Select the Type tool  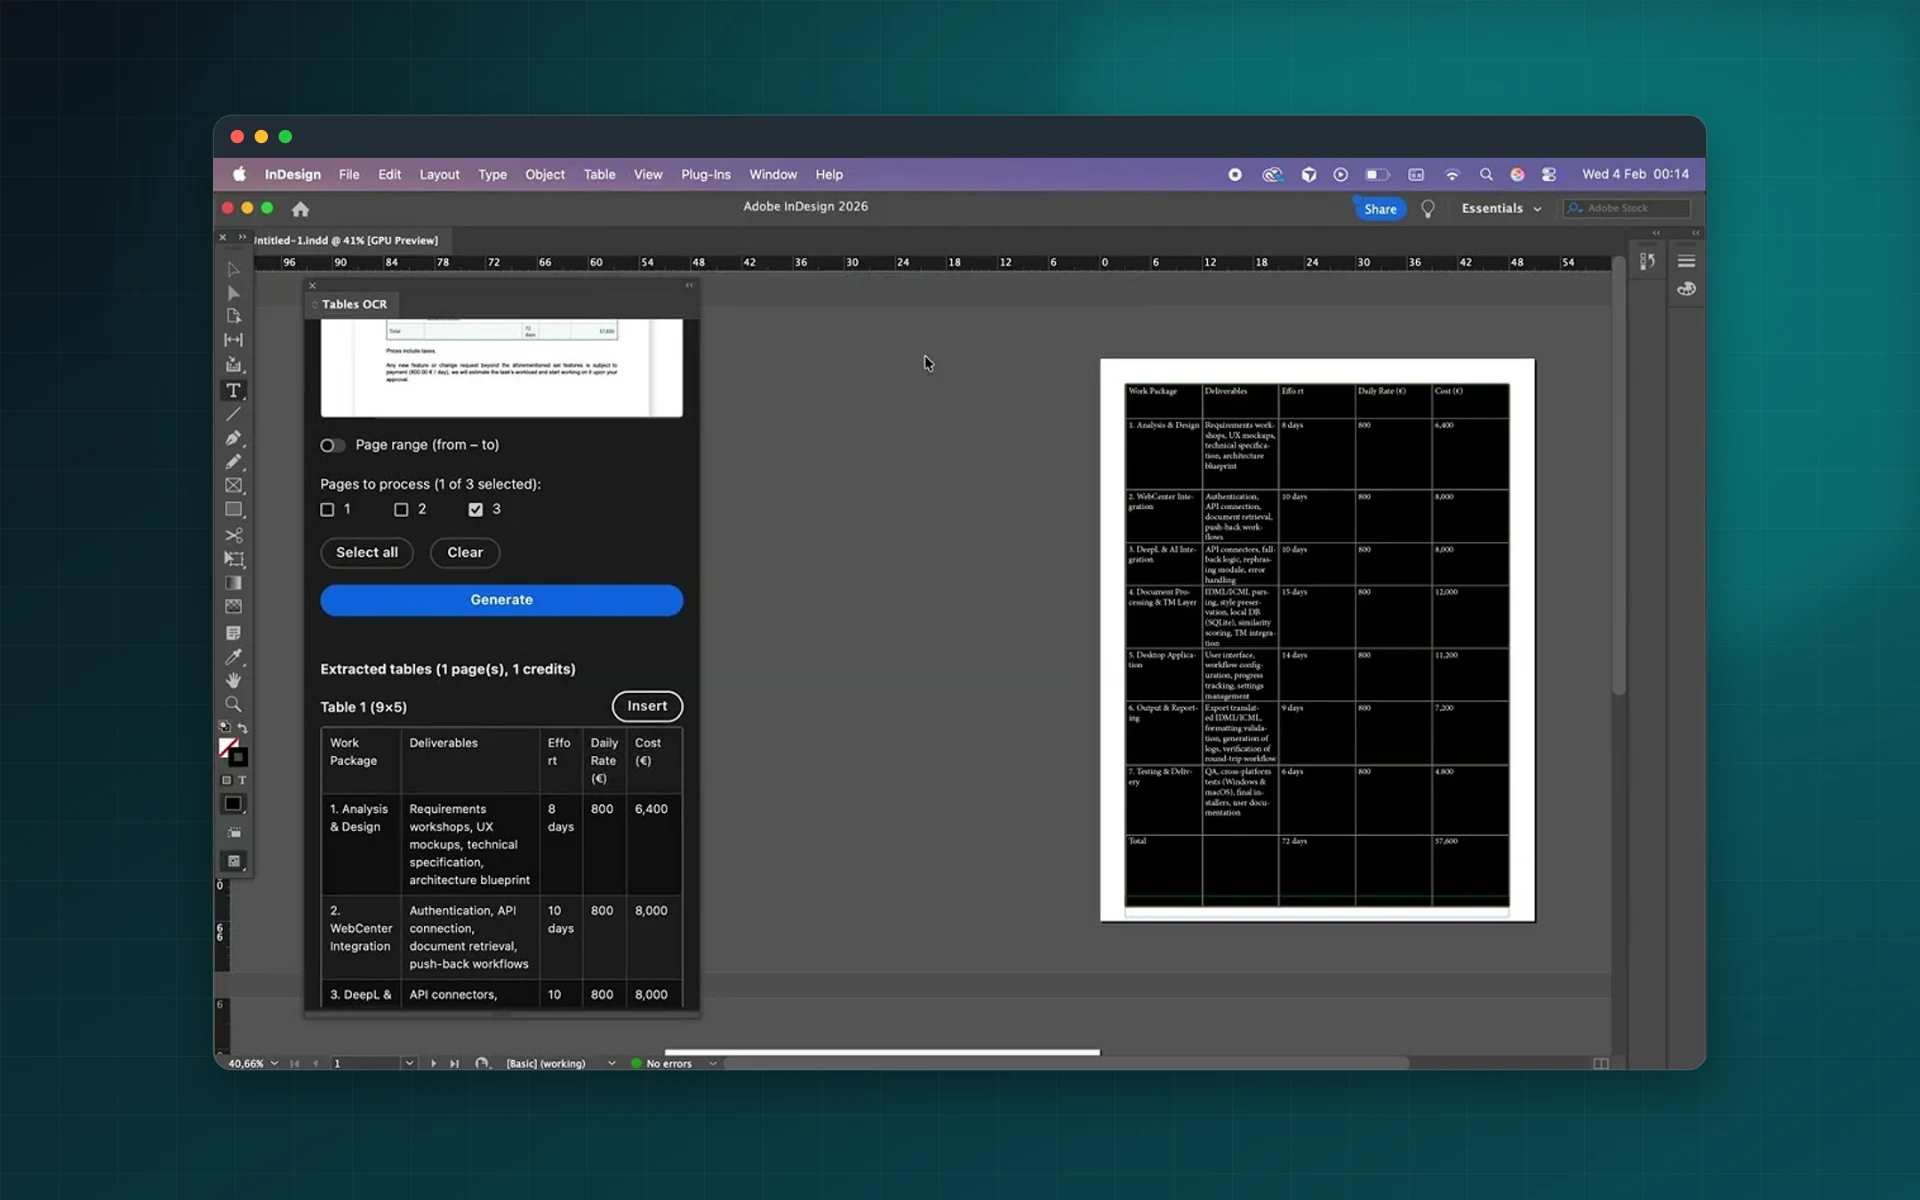233,390
